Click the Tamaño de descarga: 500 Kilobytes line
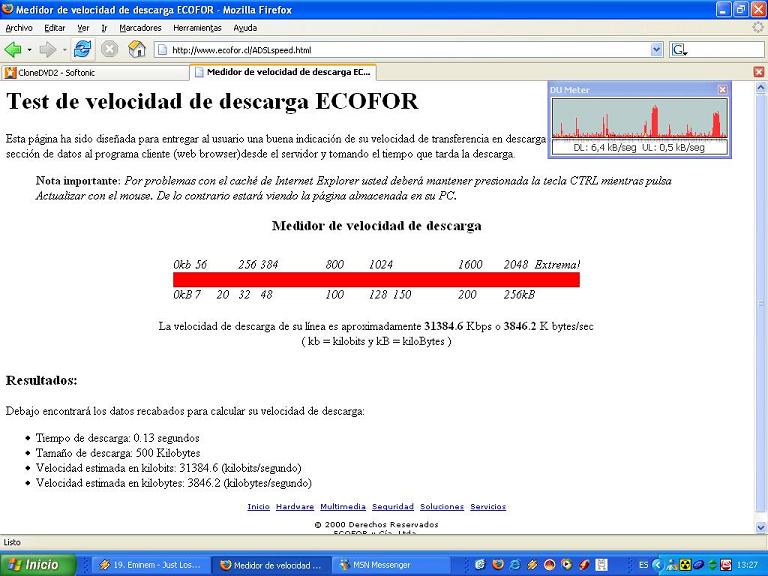Screen dimensions: 768x576 pos(118,453)
